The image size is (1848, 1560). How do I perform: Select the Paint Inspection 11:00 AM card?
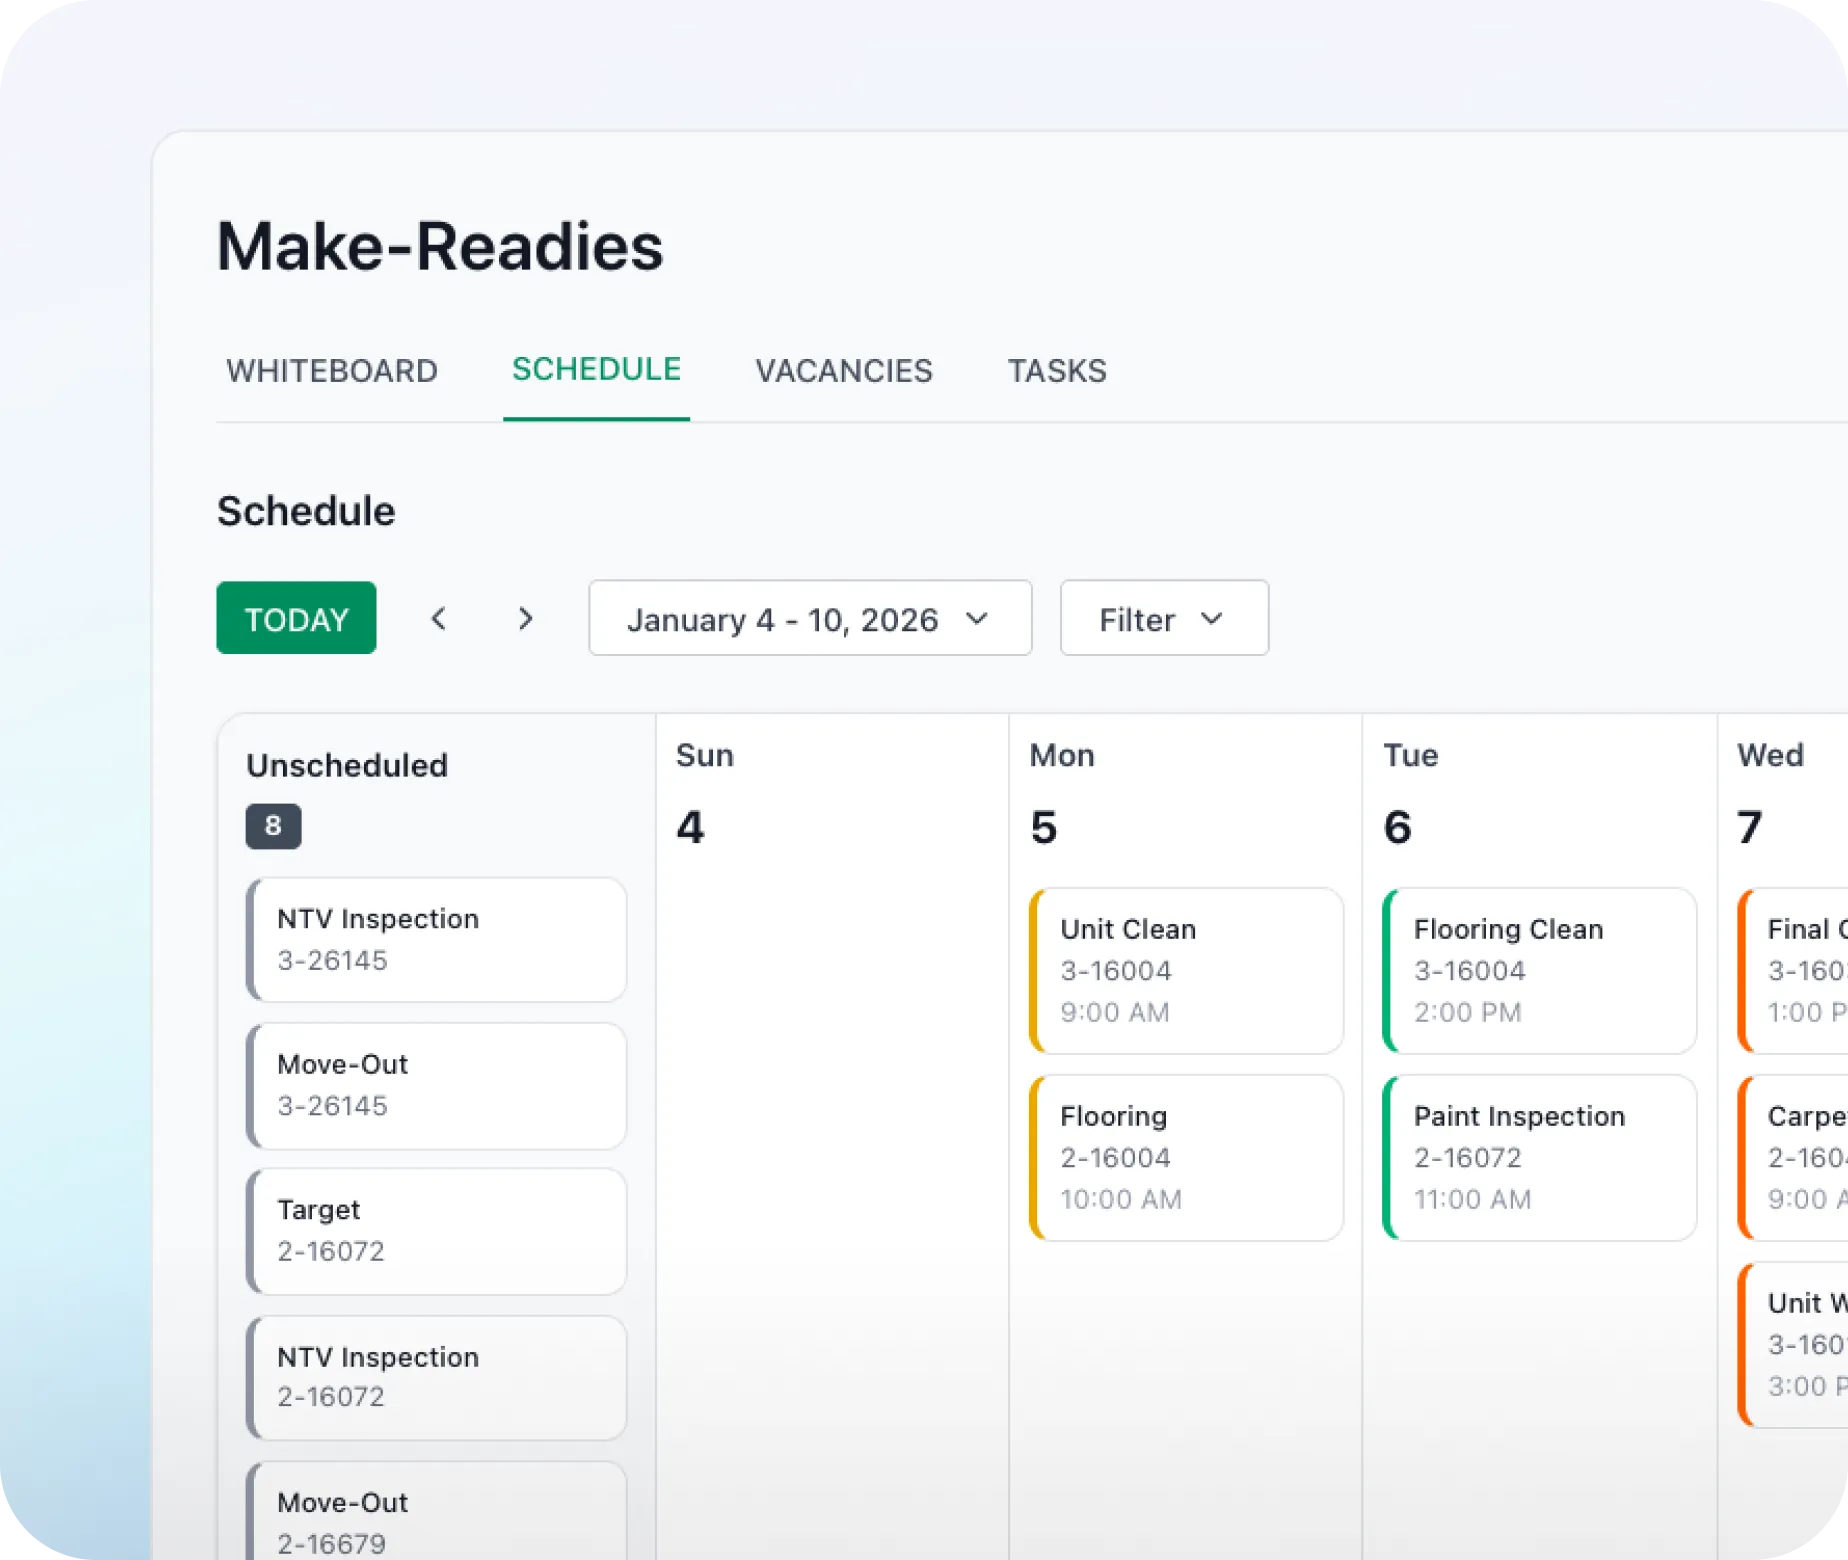[1539, 1158]
